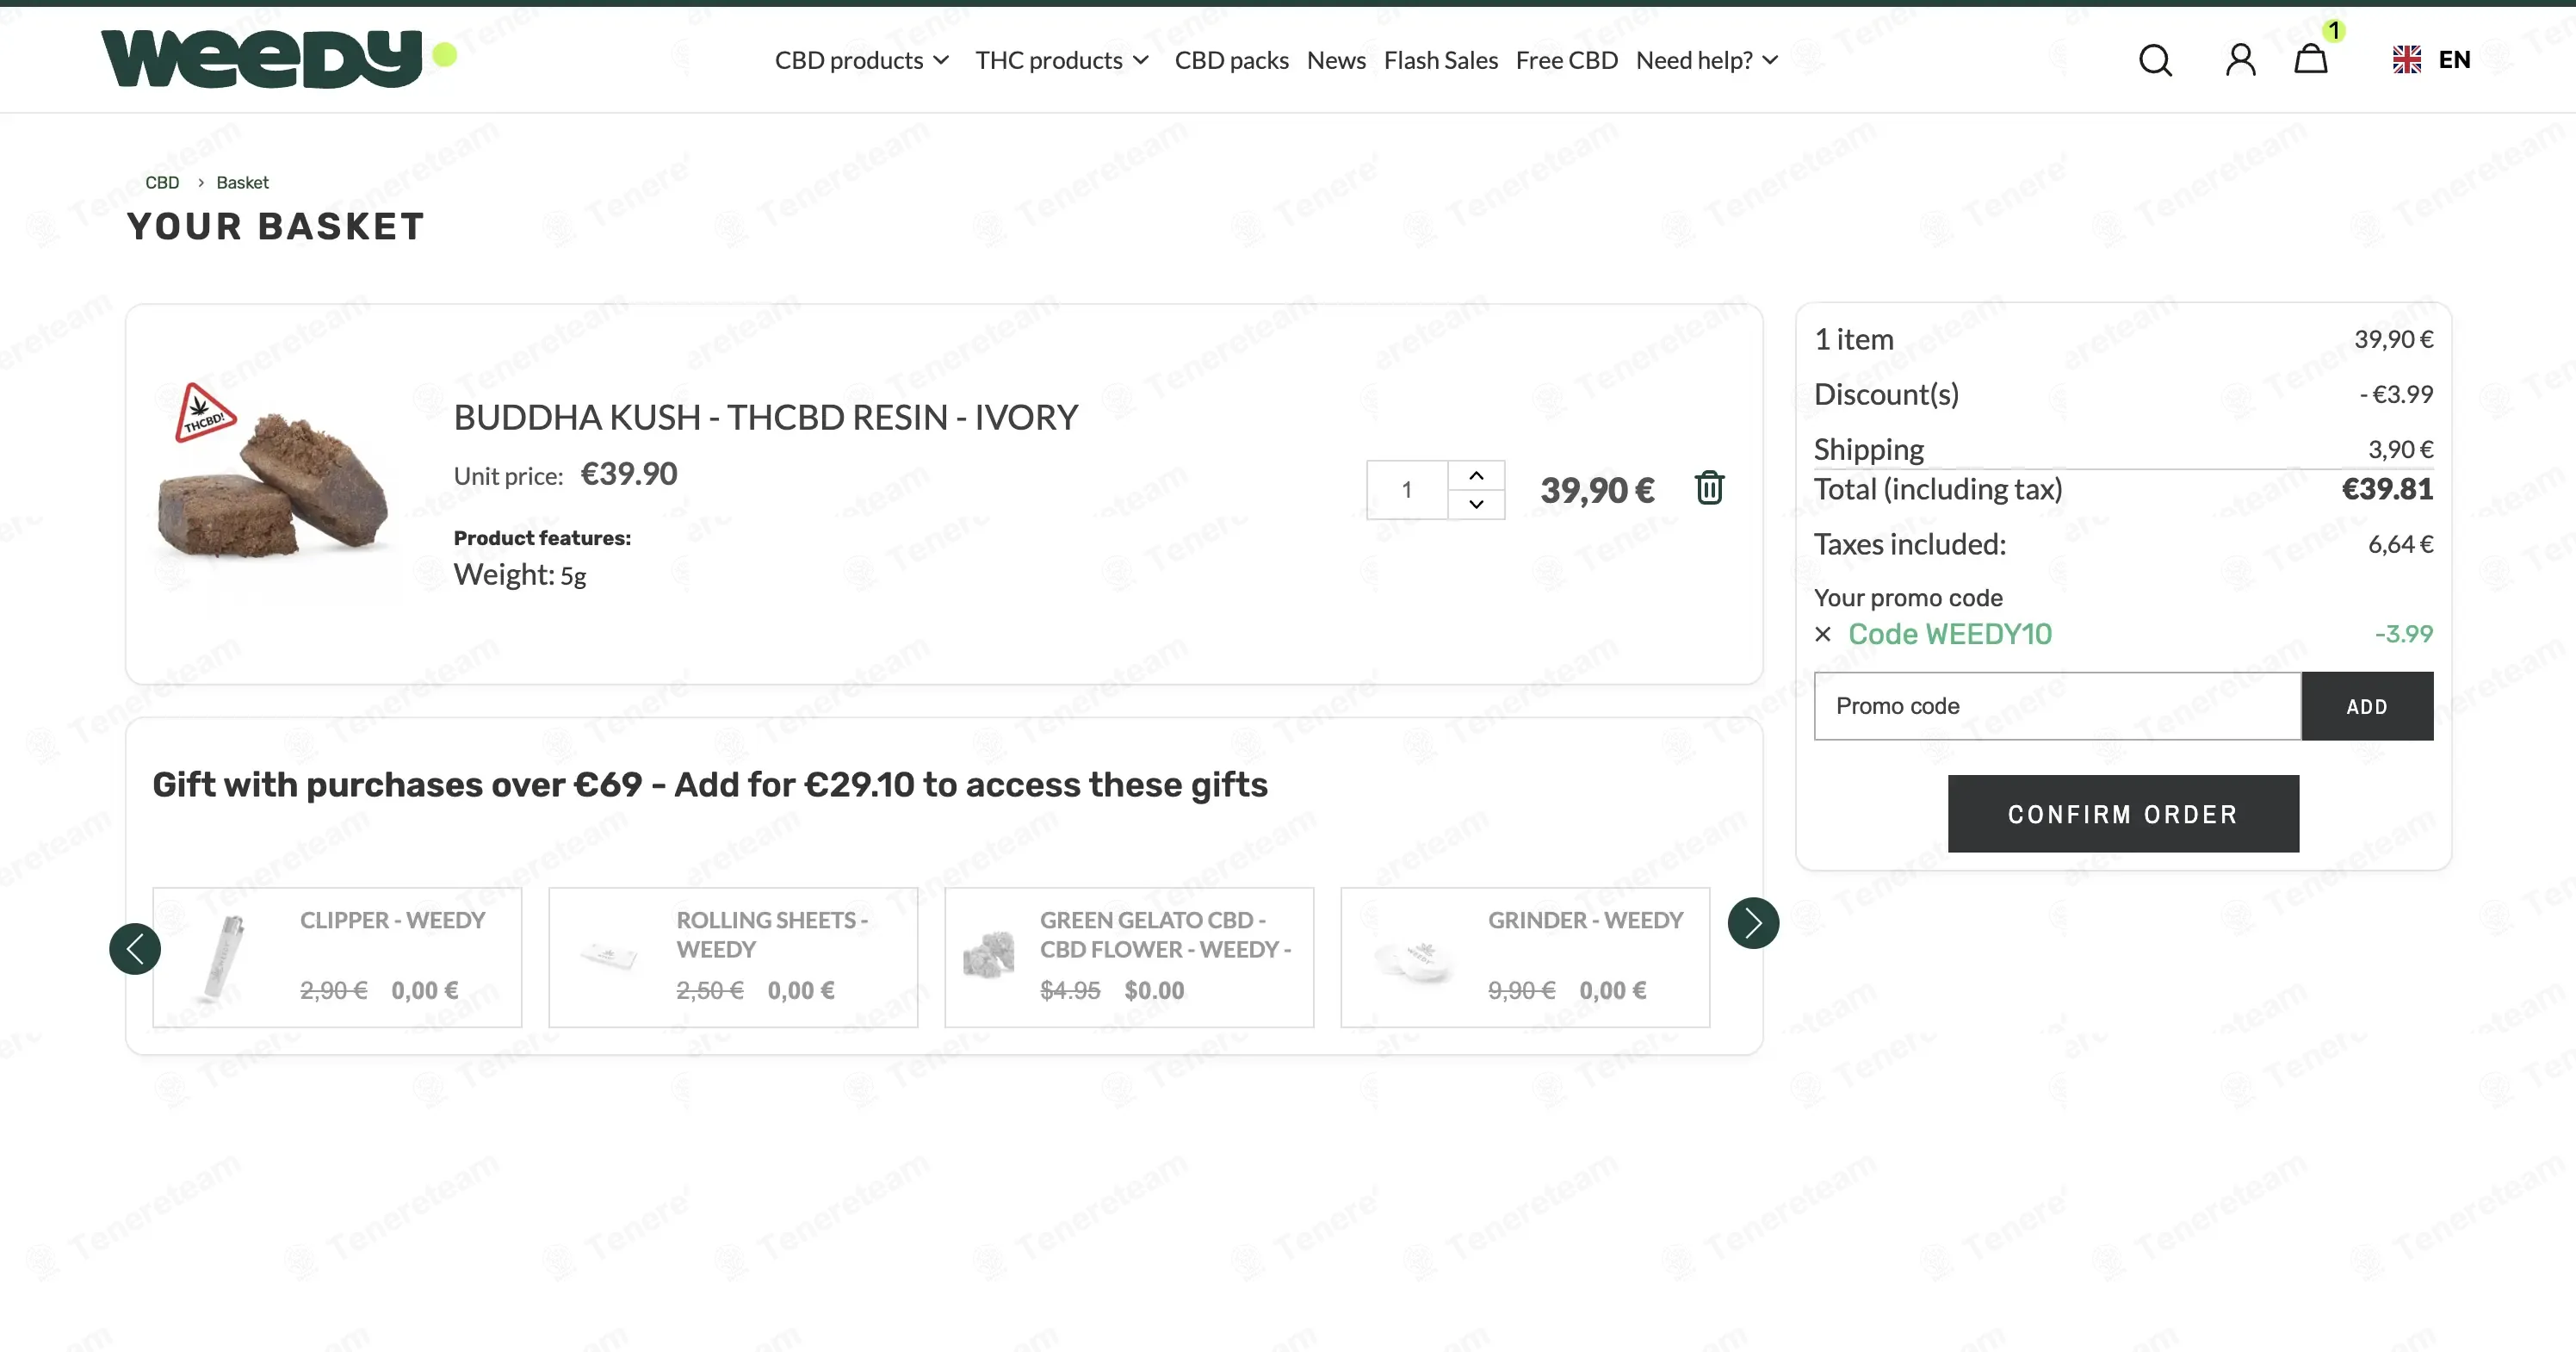Follow the CBD breadcrumb link
The height and width of the screenshot is (1352, 2576).
(x=162, y=182)
